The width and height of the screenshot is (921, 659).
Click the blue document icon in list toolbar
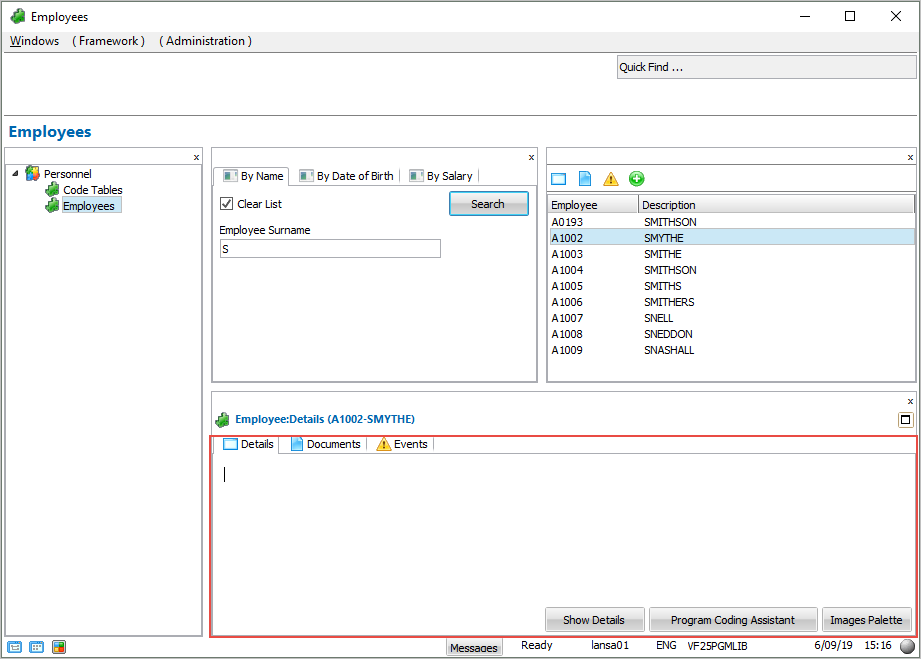[x=585, y=179]
